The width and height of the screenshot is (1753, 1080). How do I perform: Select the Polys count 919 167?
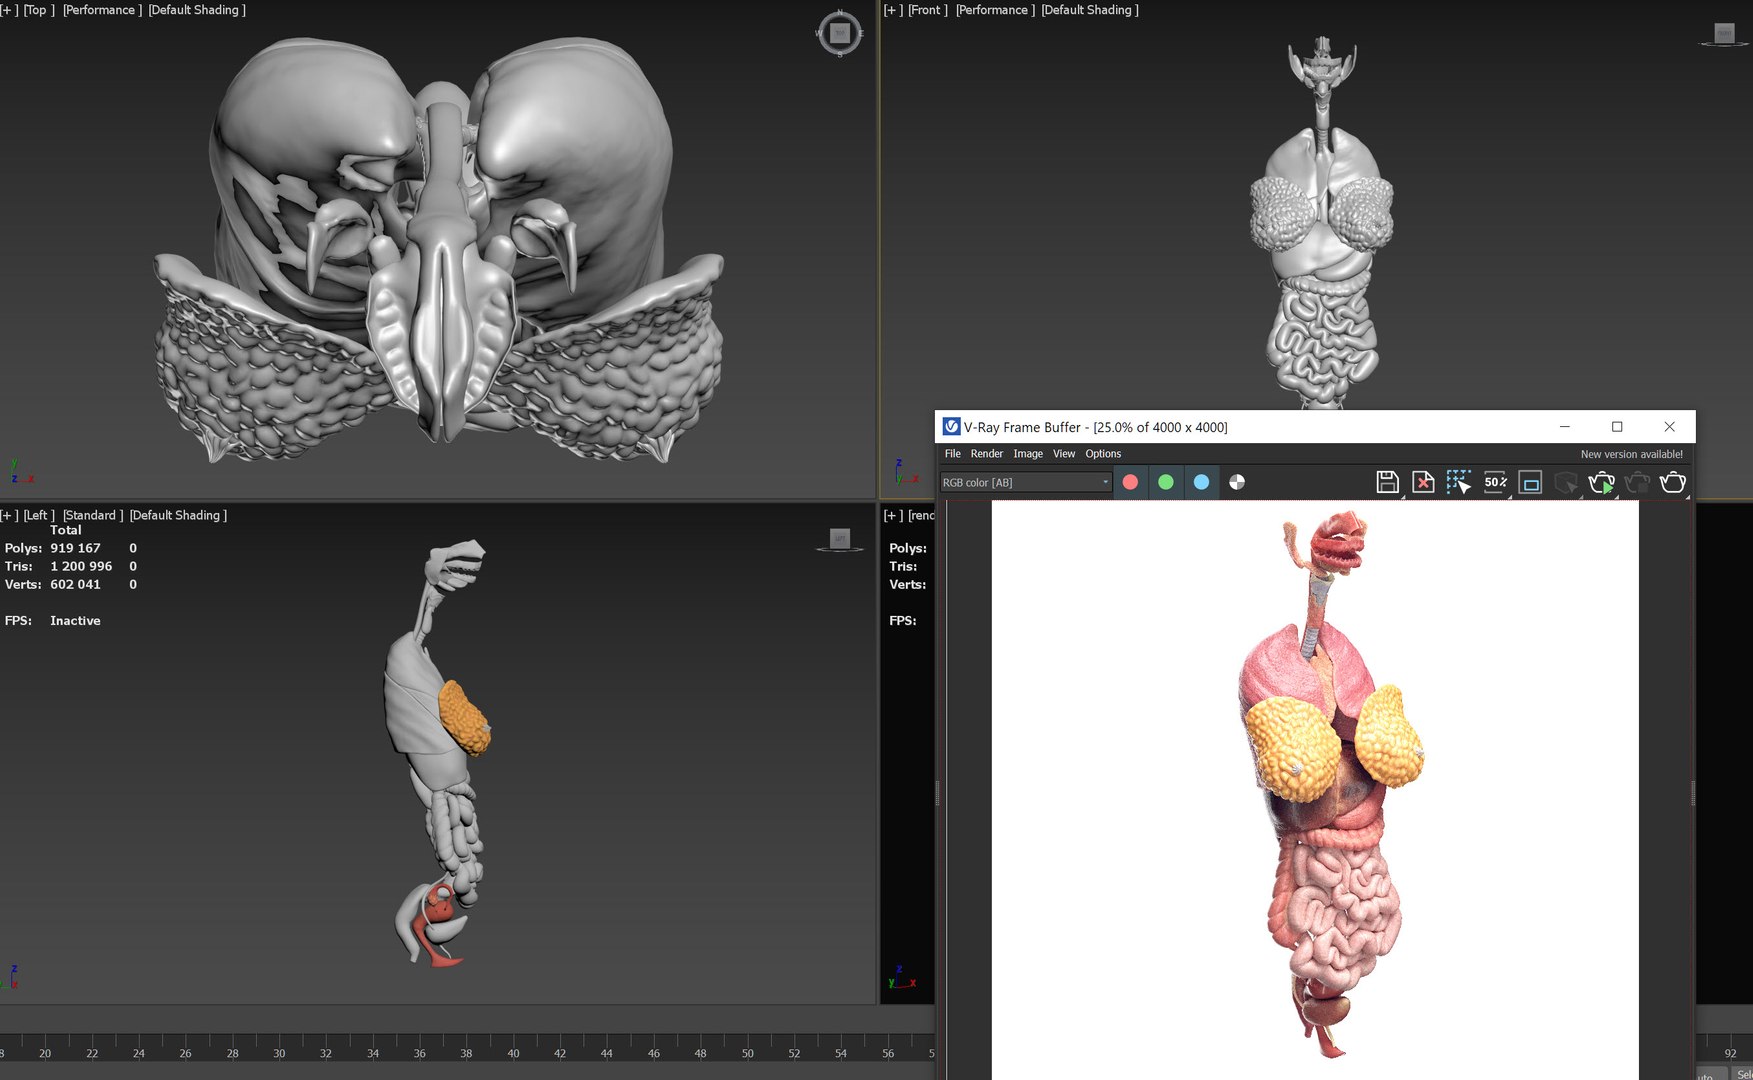coord(75,548)
